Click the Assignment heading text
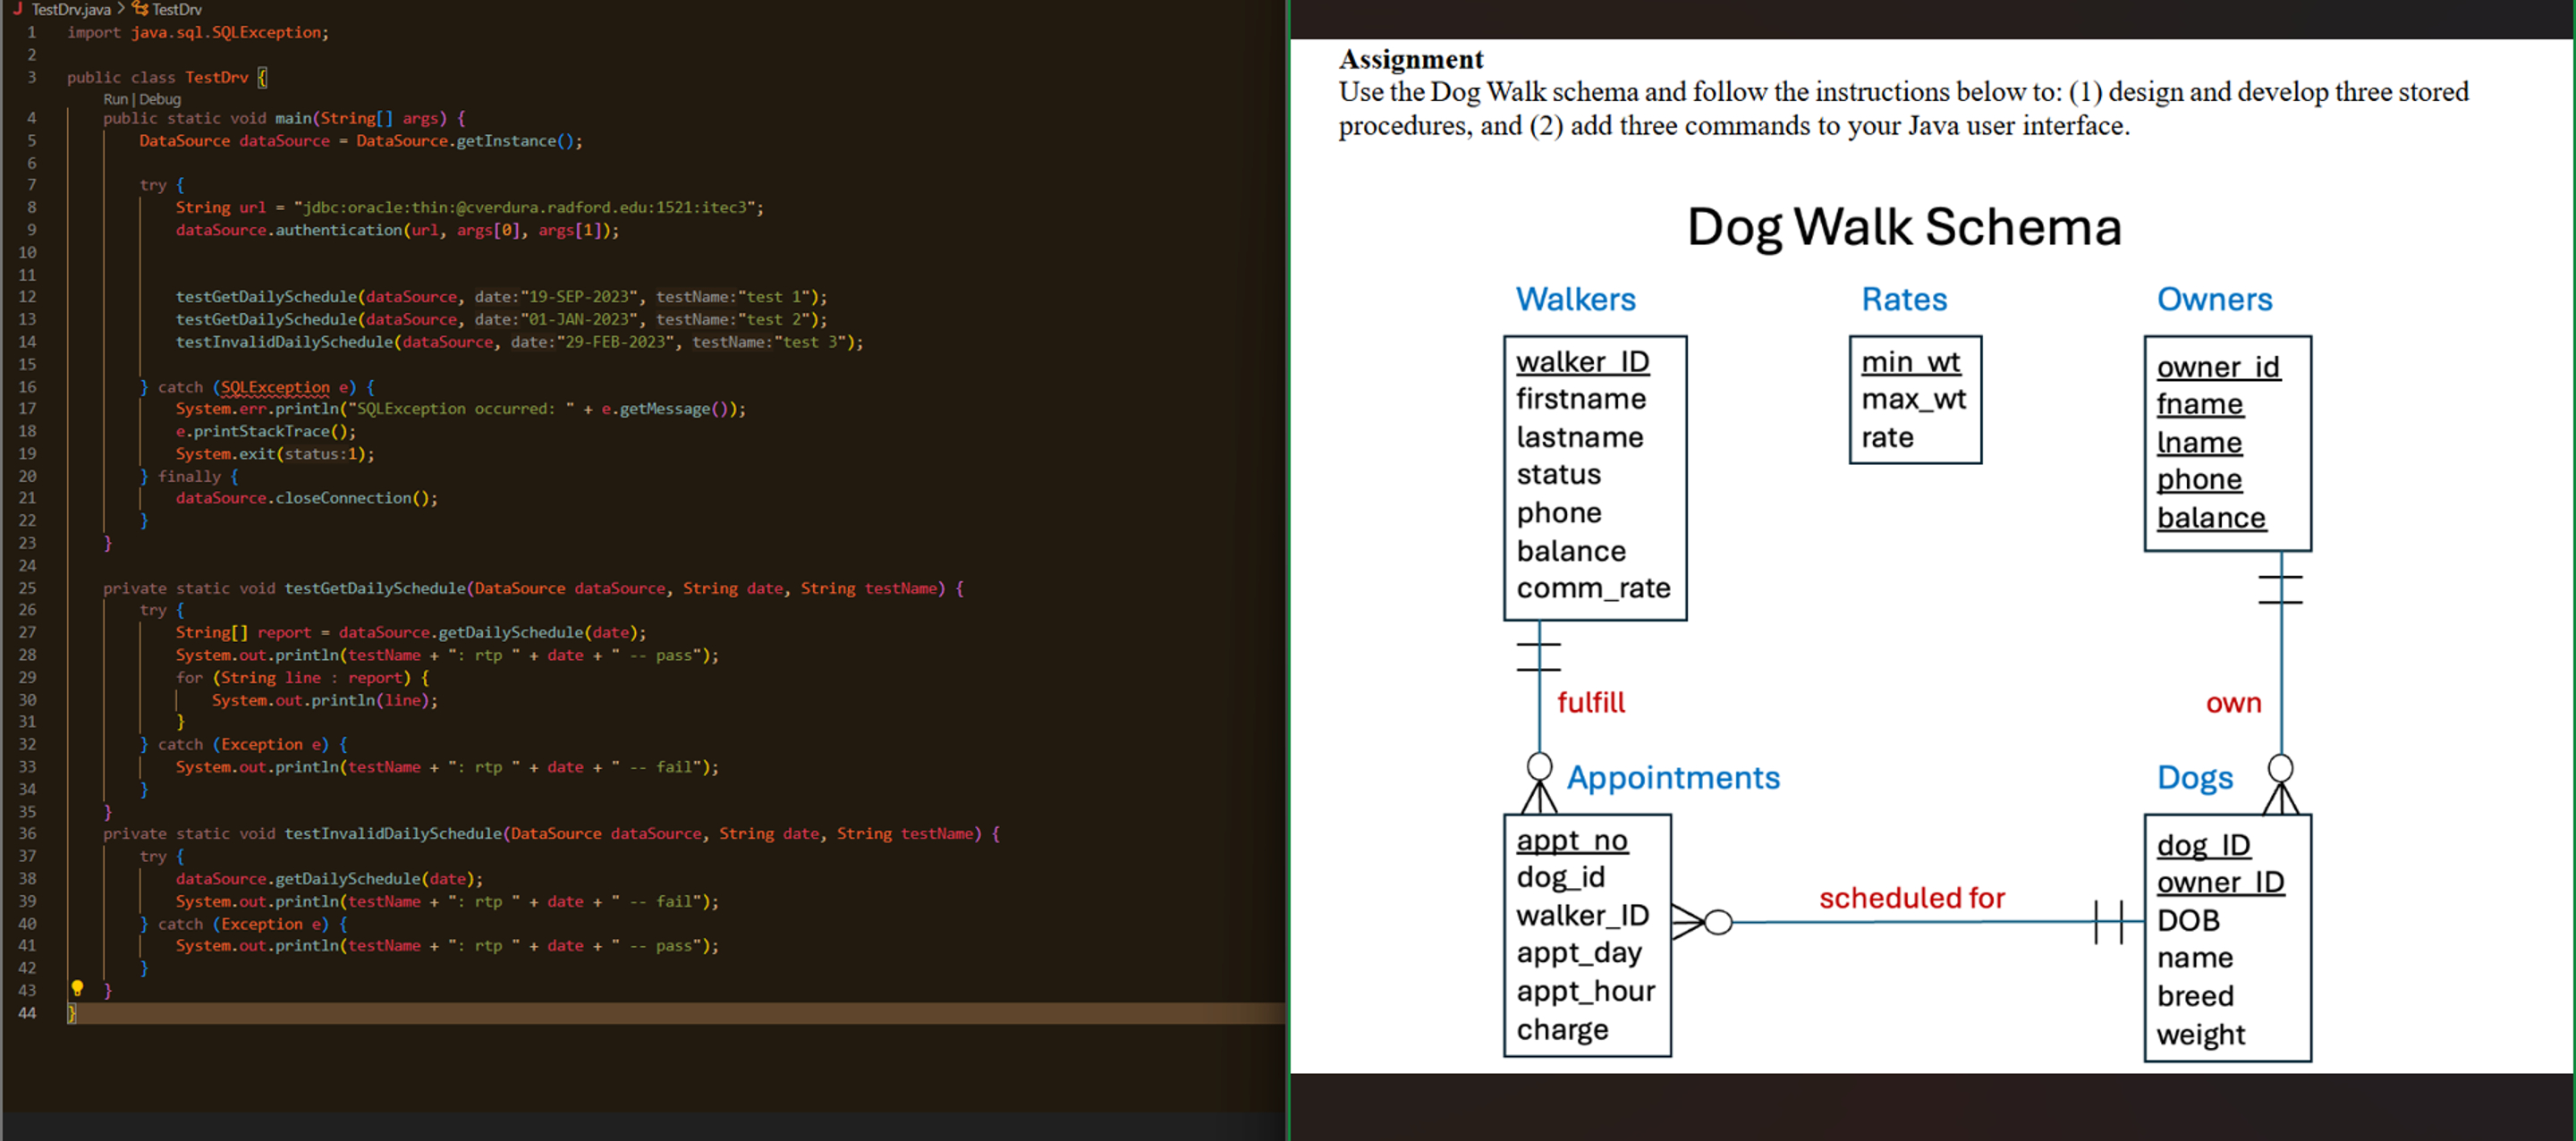 click(x=1411, y=60)
